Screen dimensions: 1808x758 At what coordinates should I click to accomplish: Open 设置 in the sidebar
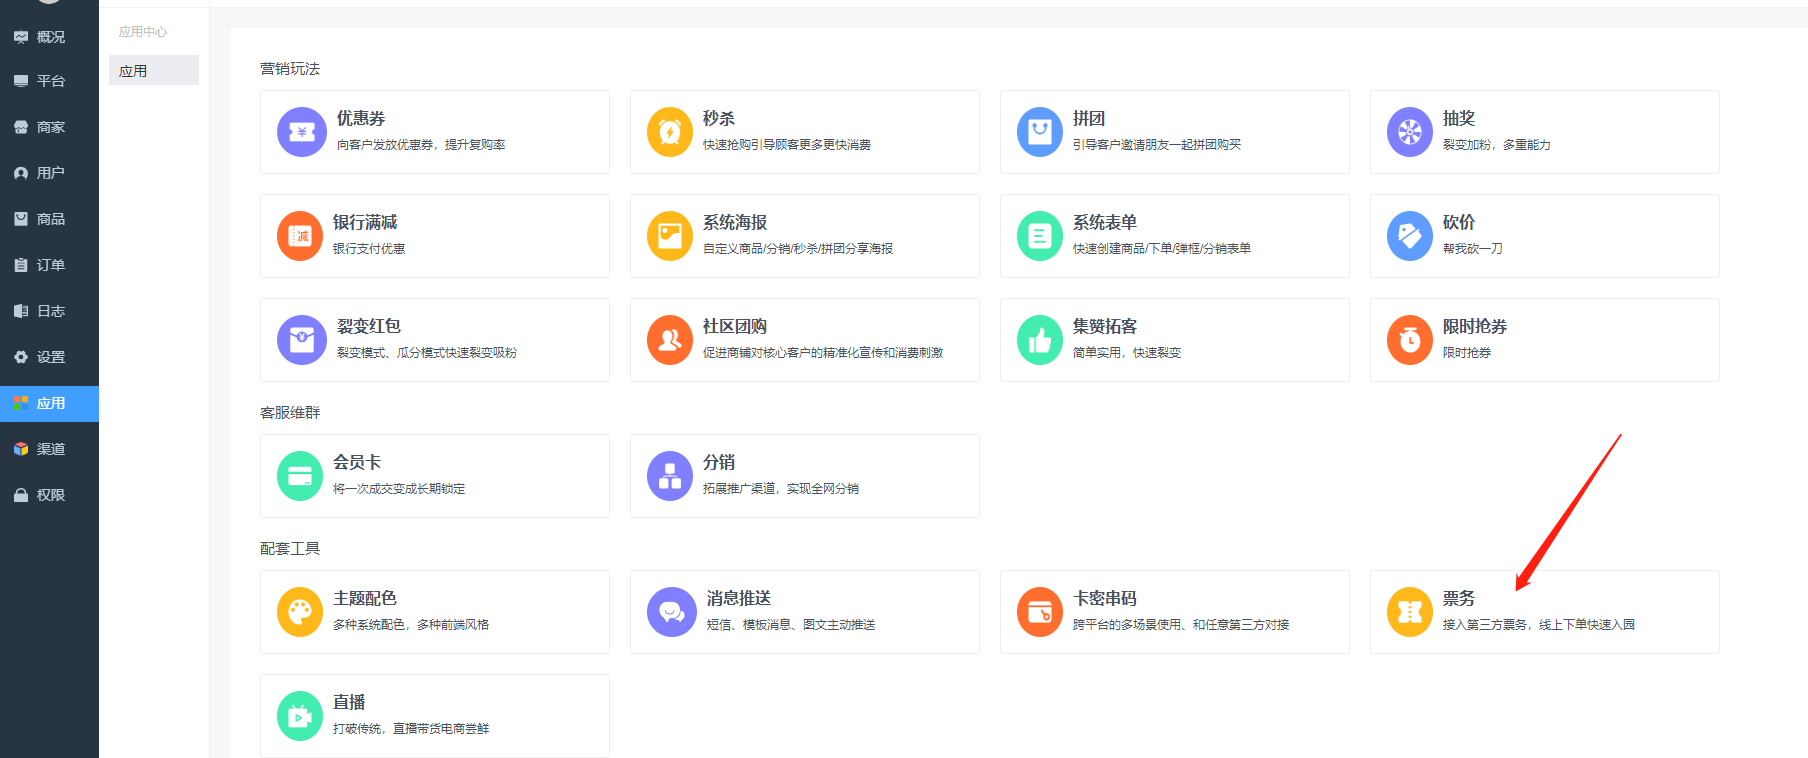click(x=50, y=357)
